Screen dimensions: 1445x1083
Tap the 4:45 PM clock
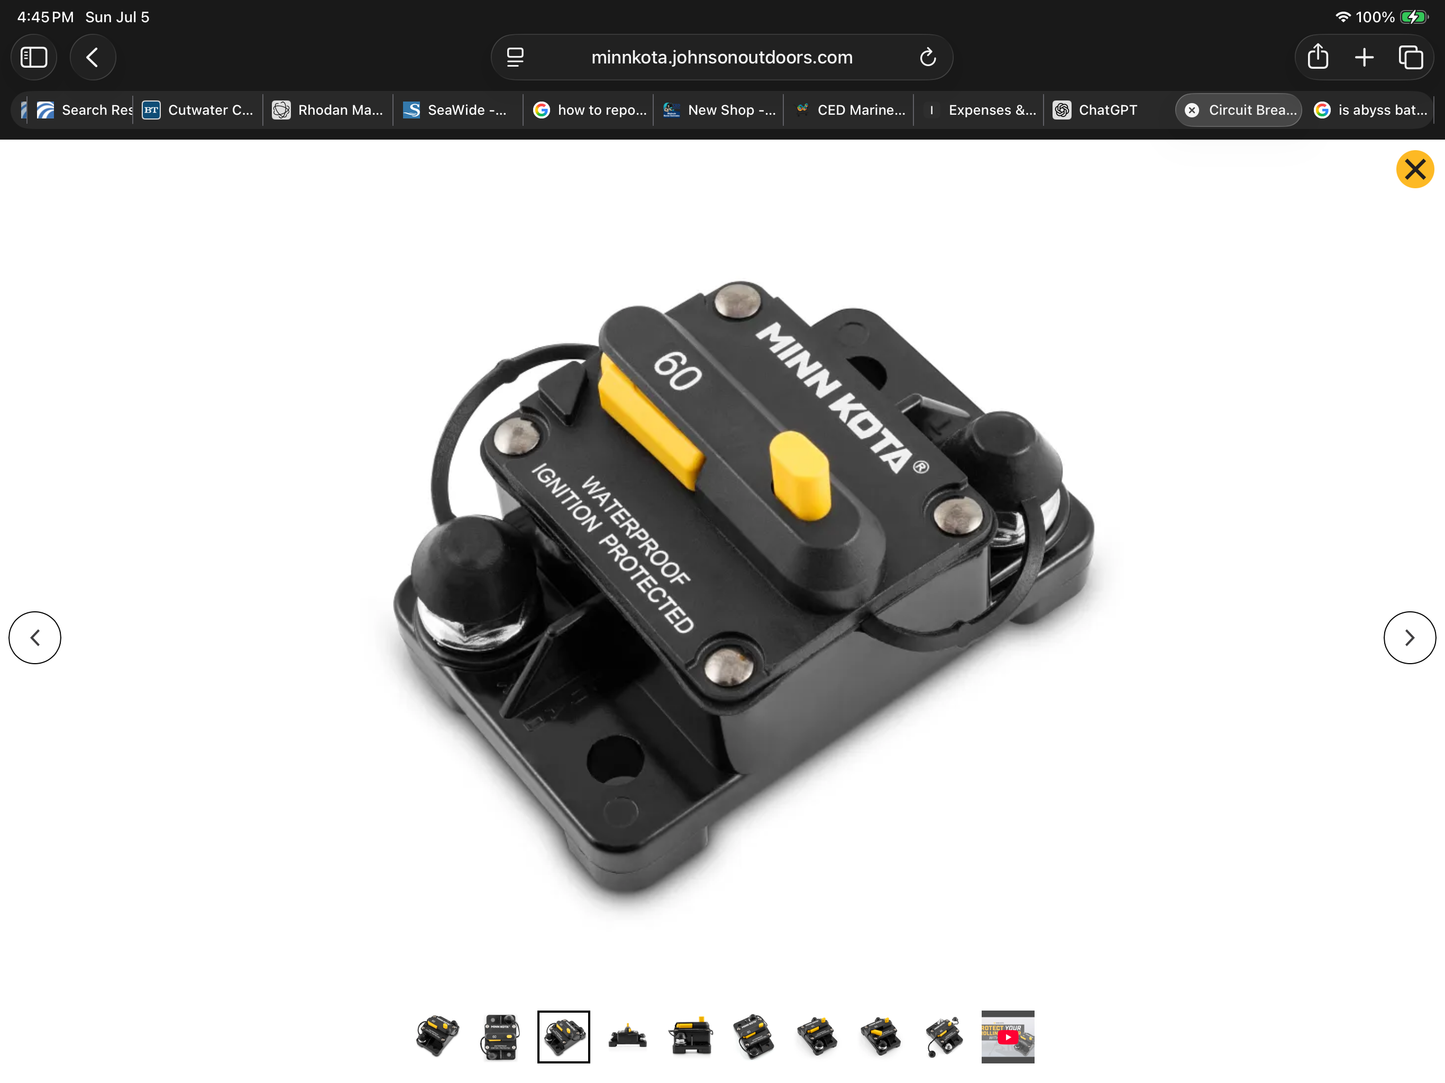tap(45, 17)
